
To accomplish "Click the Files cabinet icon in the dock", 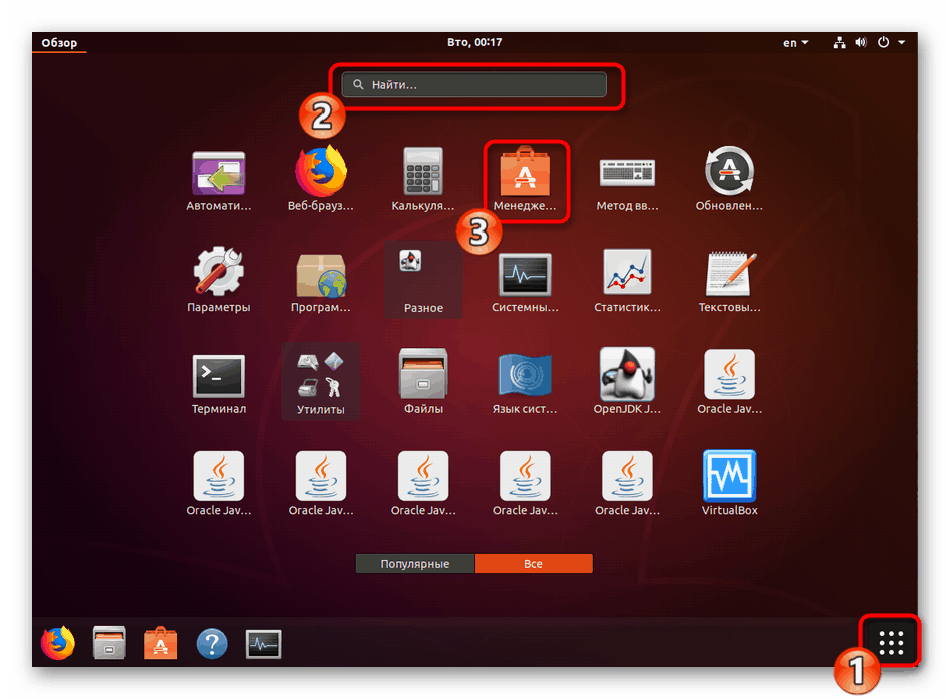I will click(x=109, y=642).
